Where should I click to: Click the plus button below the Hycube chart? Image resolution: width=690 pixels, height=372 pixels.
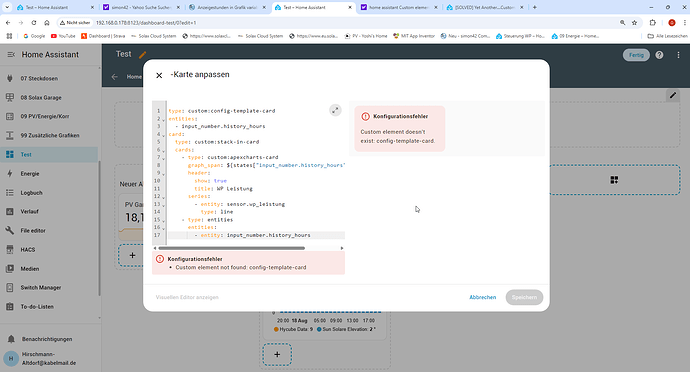pyautogui.click(x=277, y=354)
